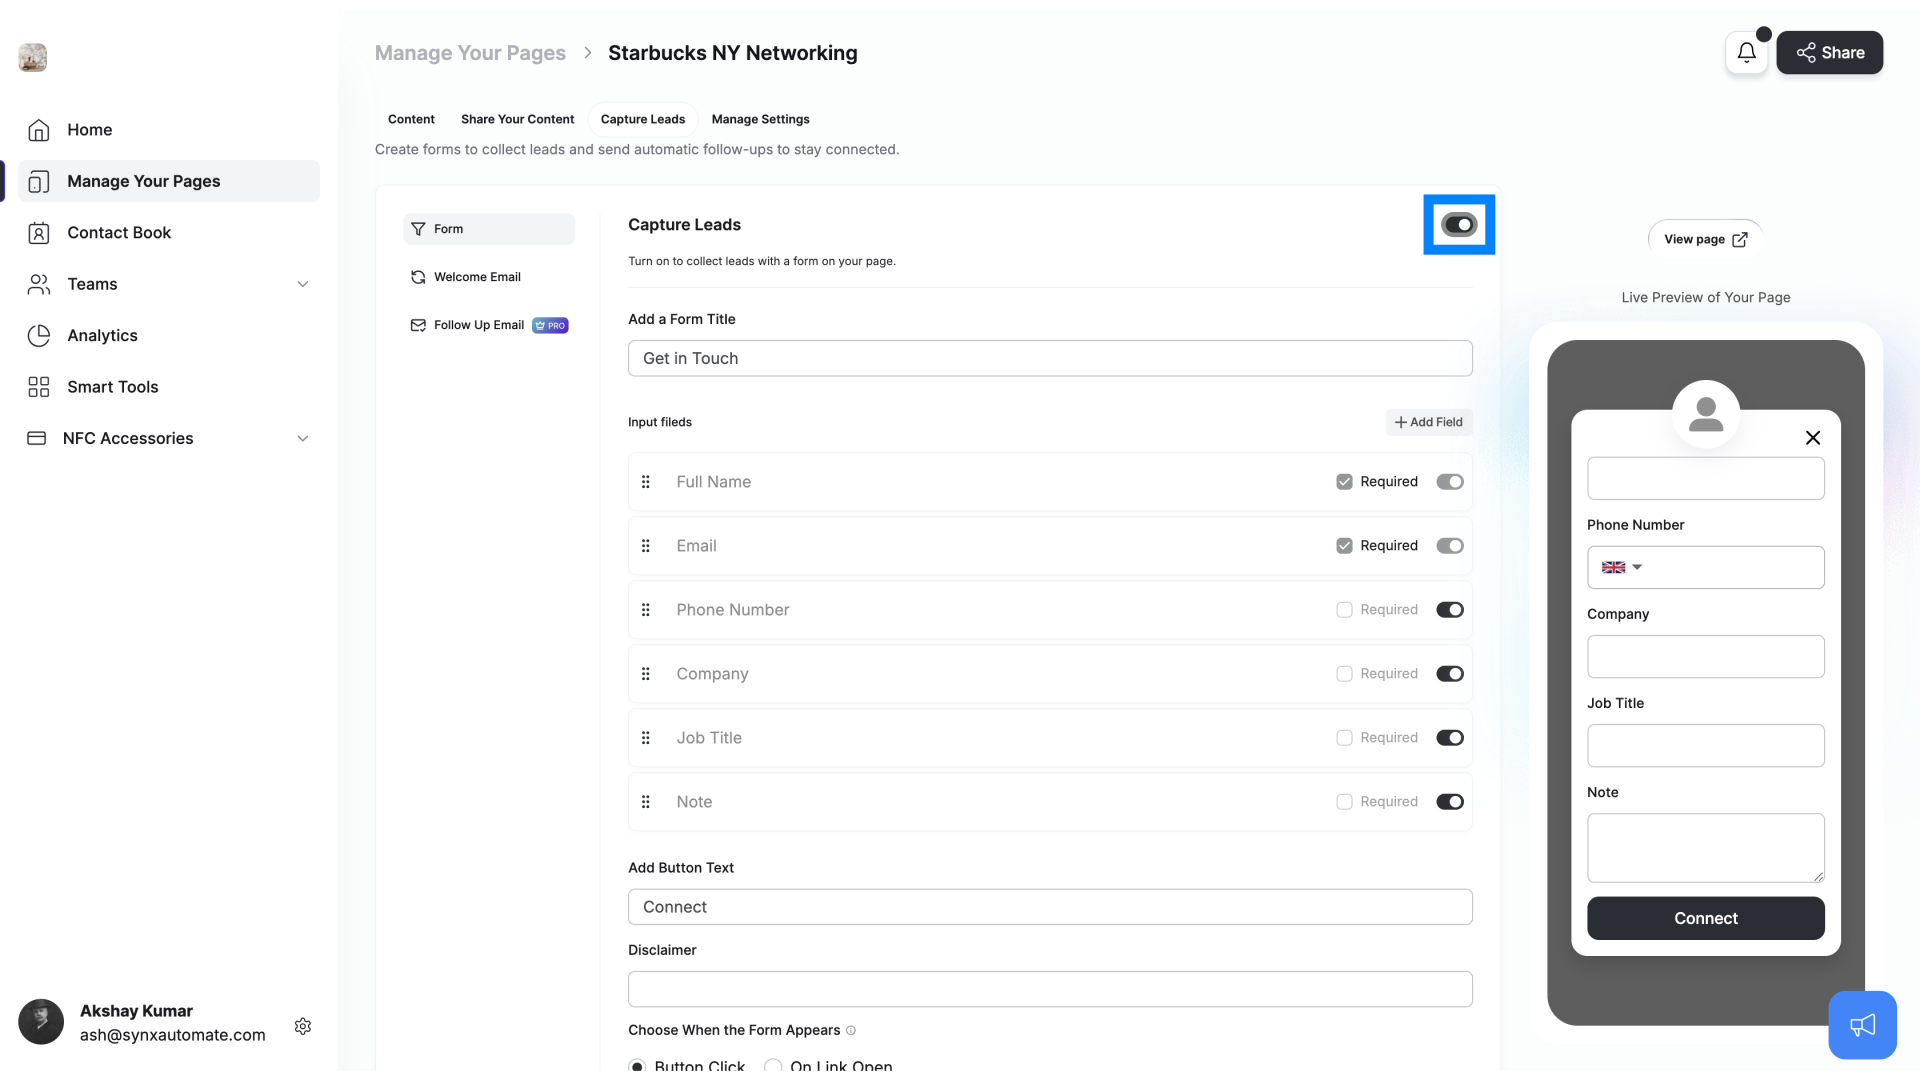
Task: Click the Smart Tools grid icon
Action: click(39, 387)
